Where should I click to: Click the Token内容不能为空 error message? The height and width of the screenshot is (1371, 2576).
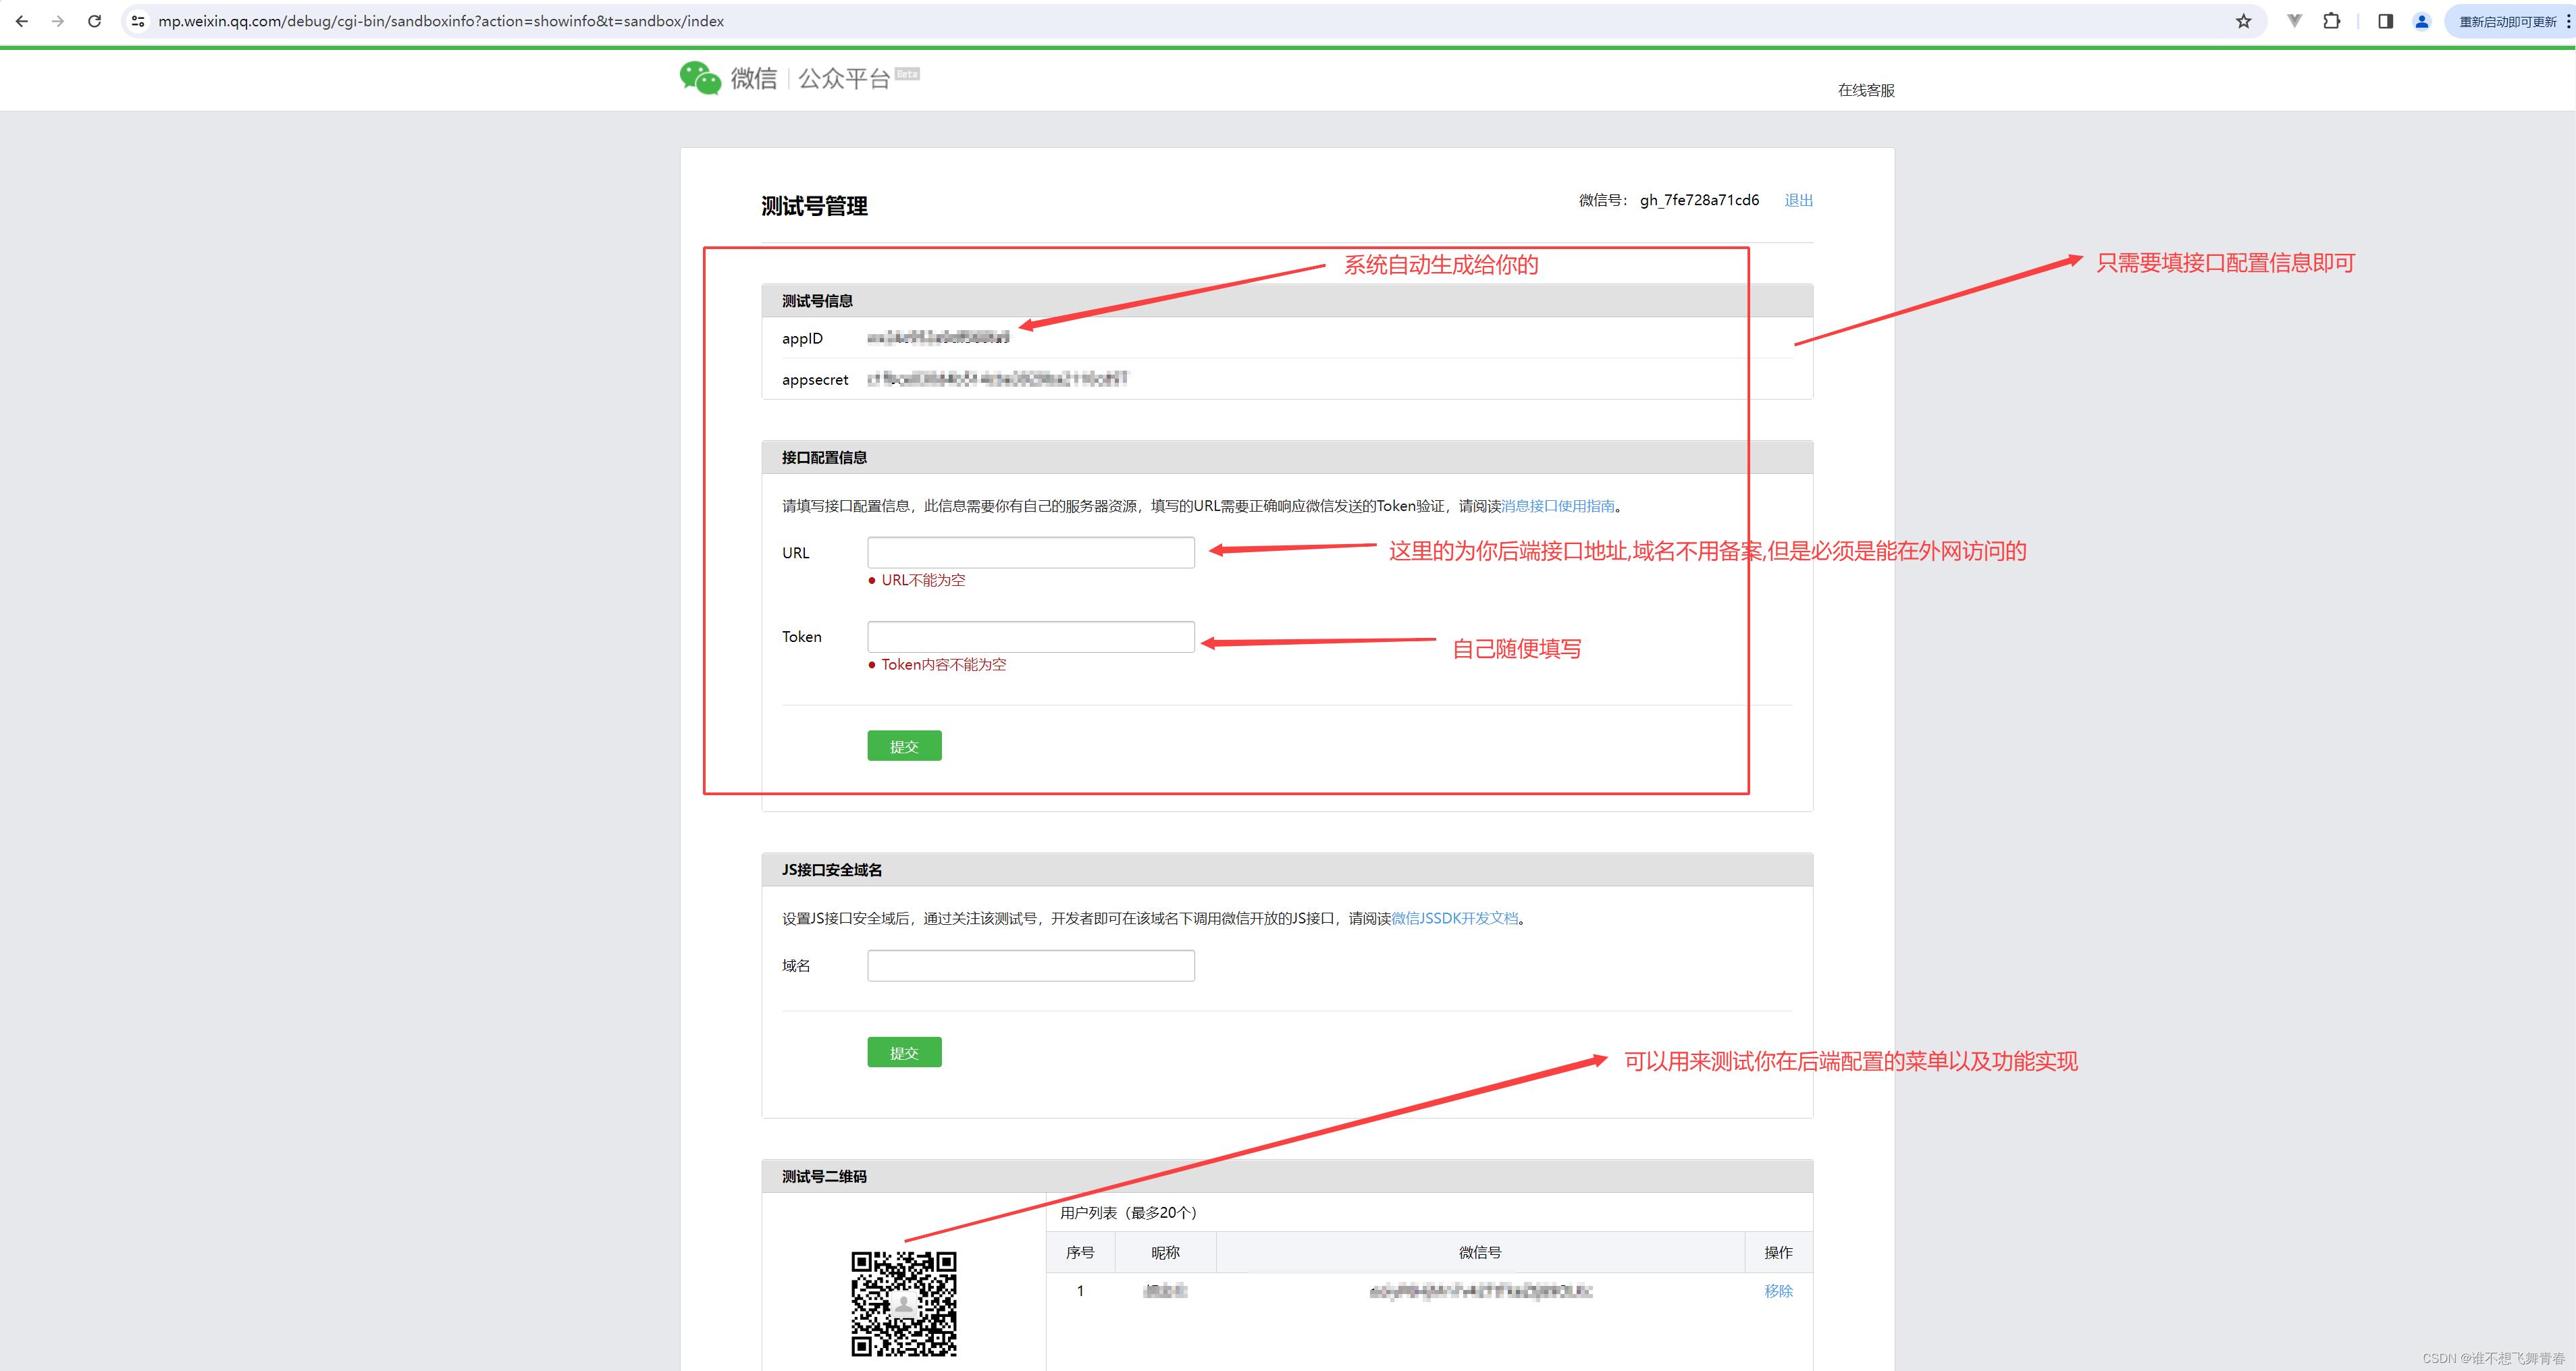tap(944, 664)
